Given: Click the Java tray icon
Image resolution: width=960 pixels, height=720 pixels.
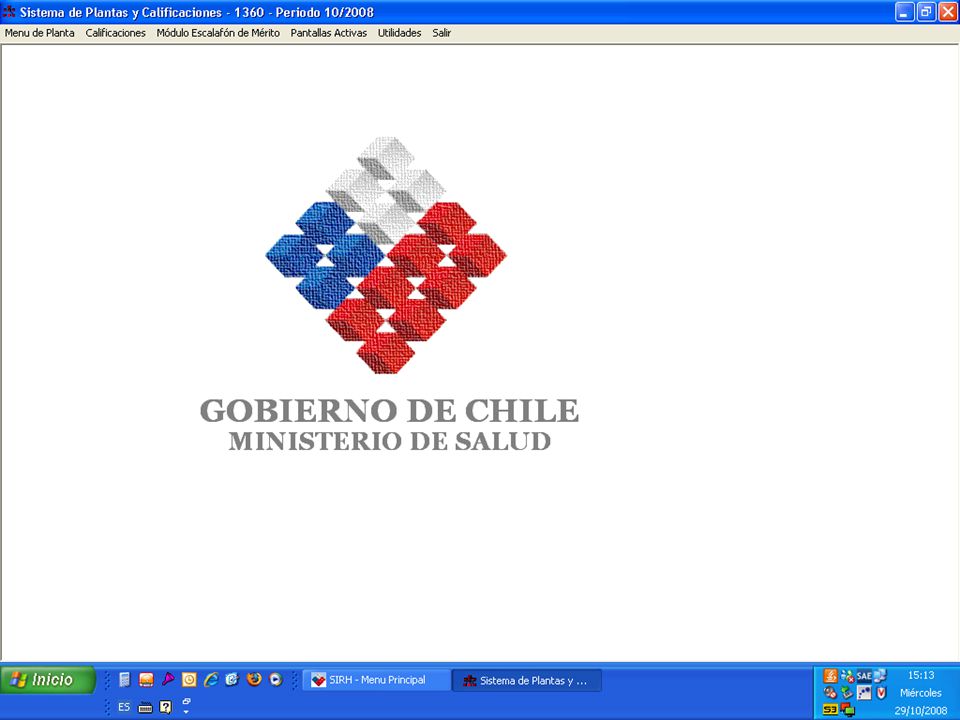Looking at the screenshot, I should click(x=831, y=676).
